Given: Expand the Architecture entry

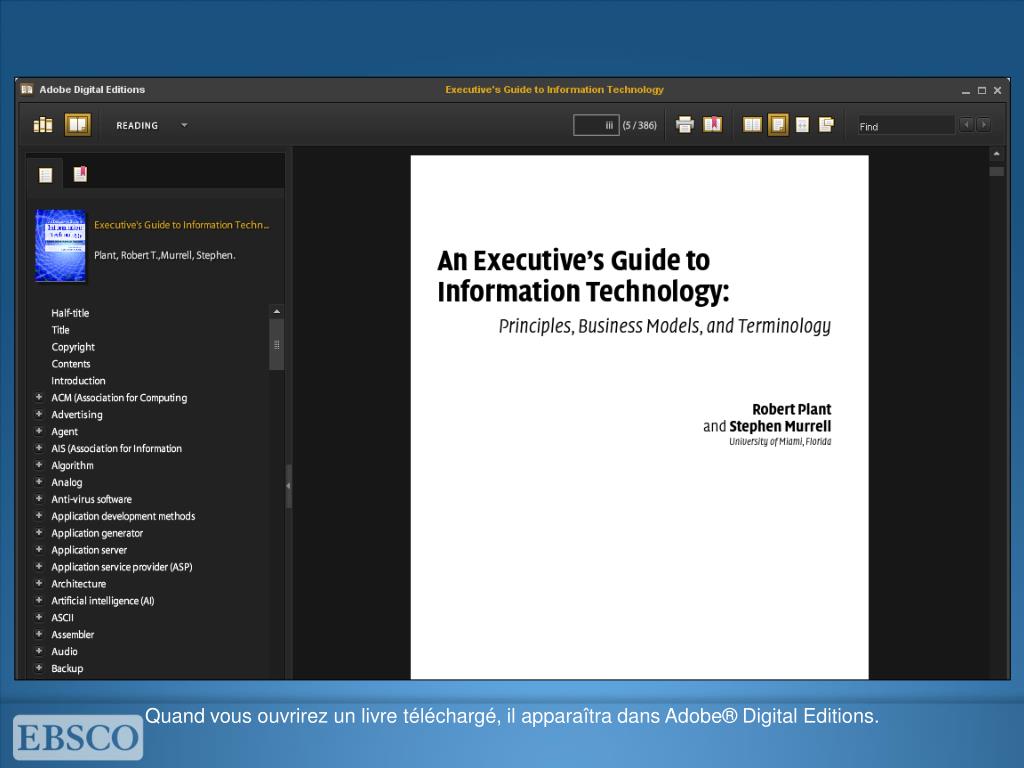Looking at the screenshot, I should 39,583.
